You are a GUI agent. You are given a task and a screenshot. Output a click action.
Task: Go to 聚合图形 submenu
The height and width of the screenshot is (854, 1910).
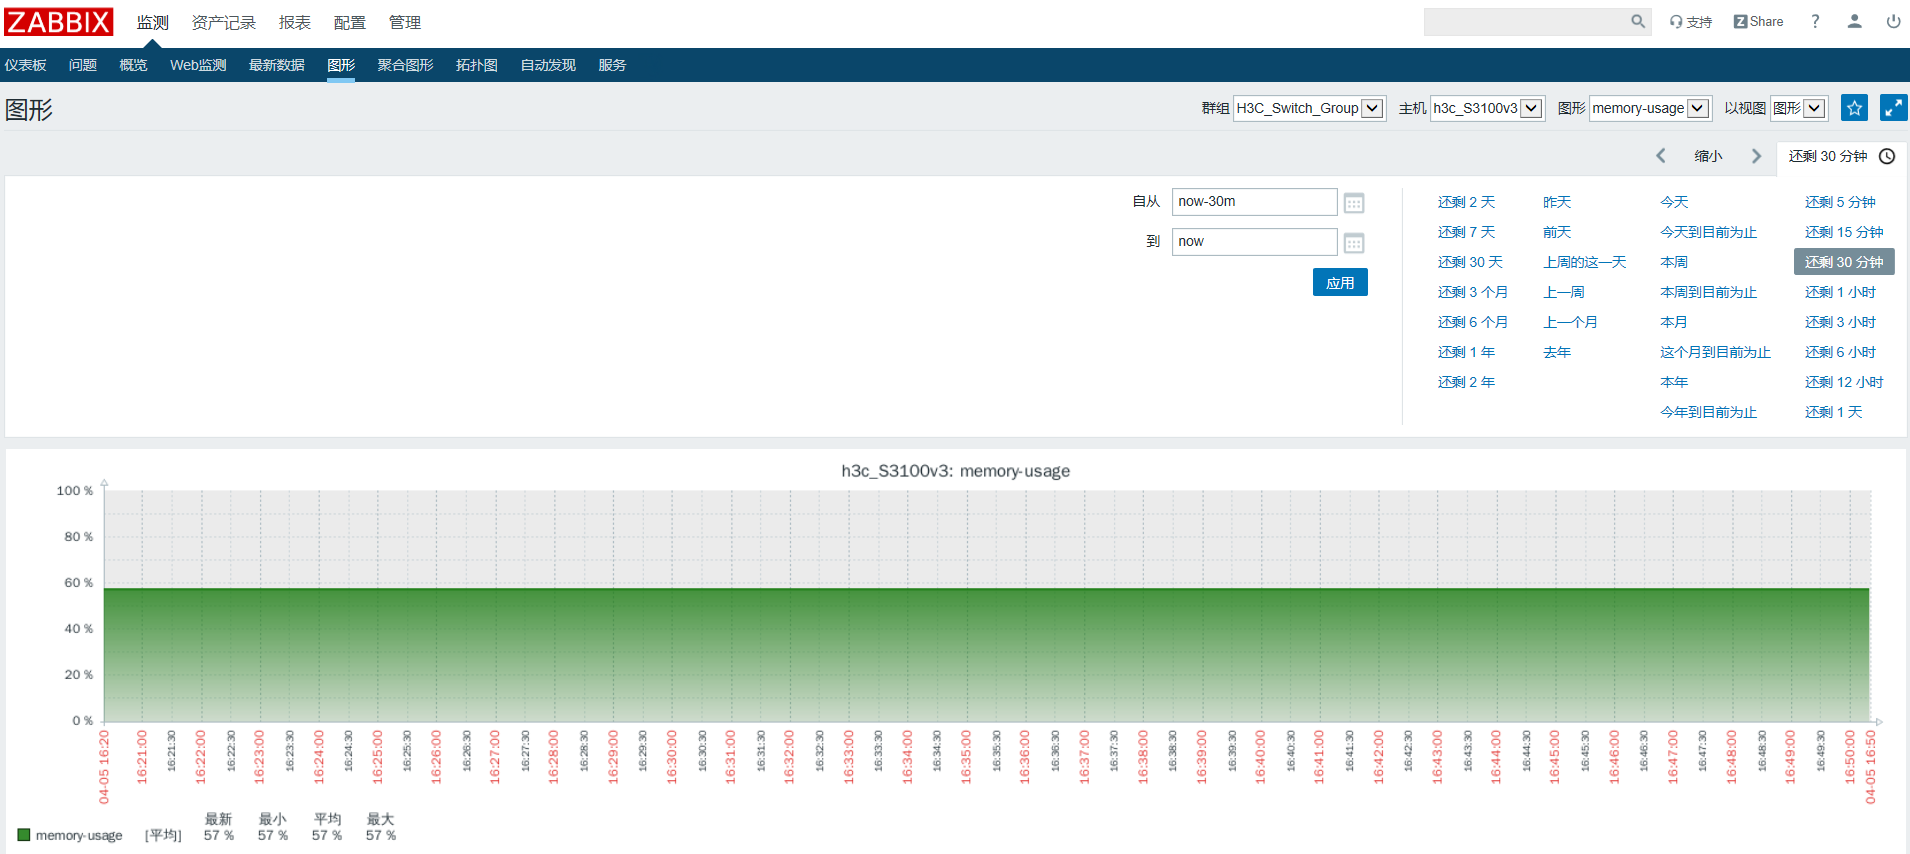point(405,65)
